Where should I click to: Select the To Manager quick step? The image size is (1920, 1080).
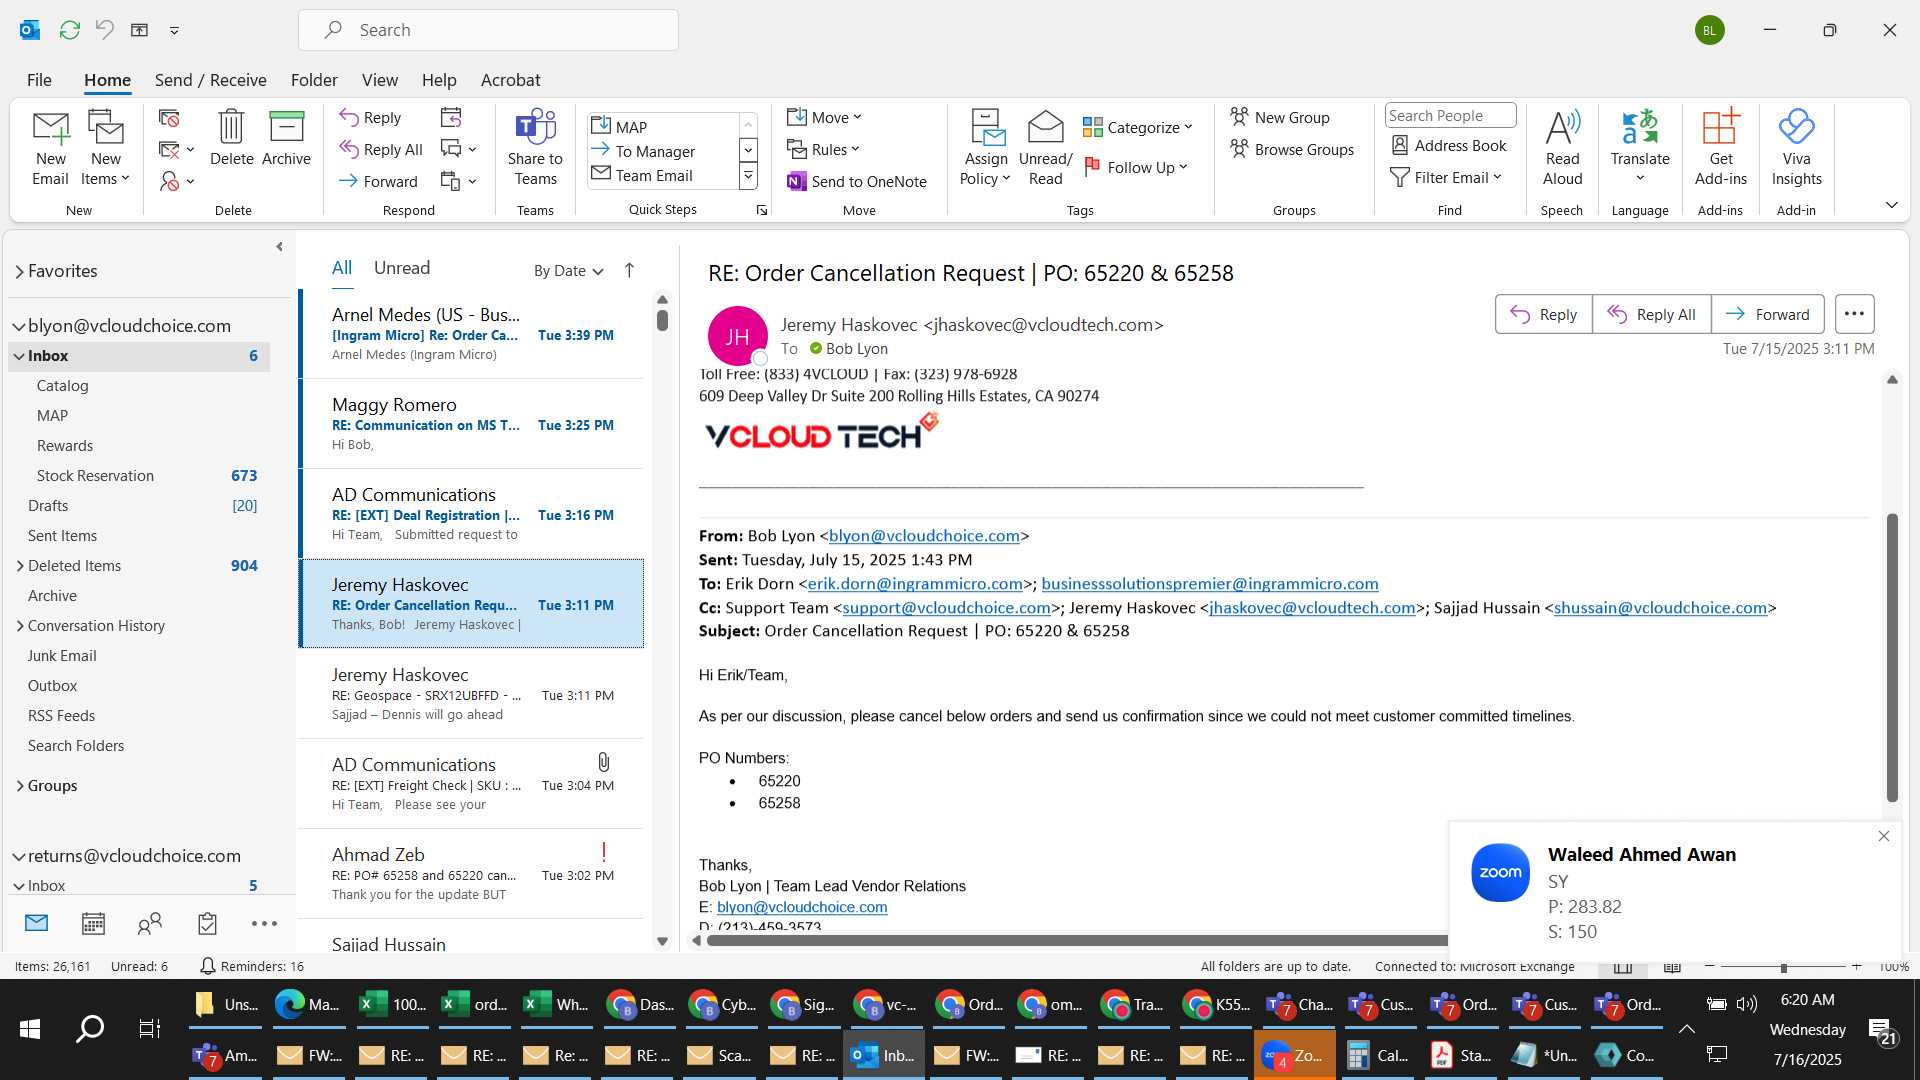pyautogui.click(x=663, y=151)
